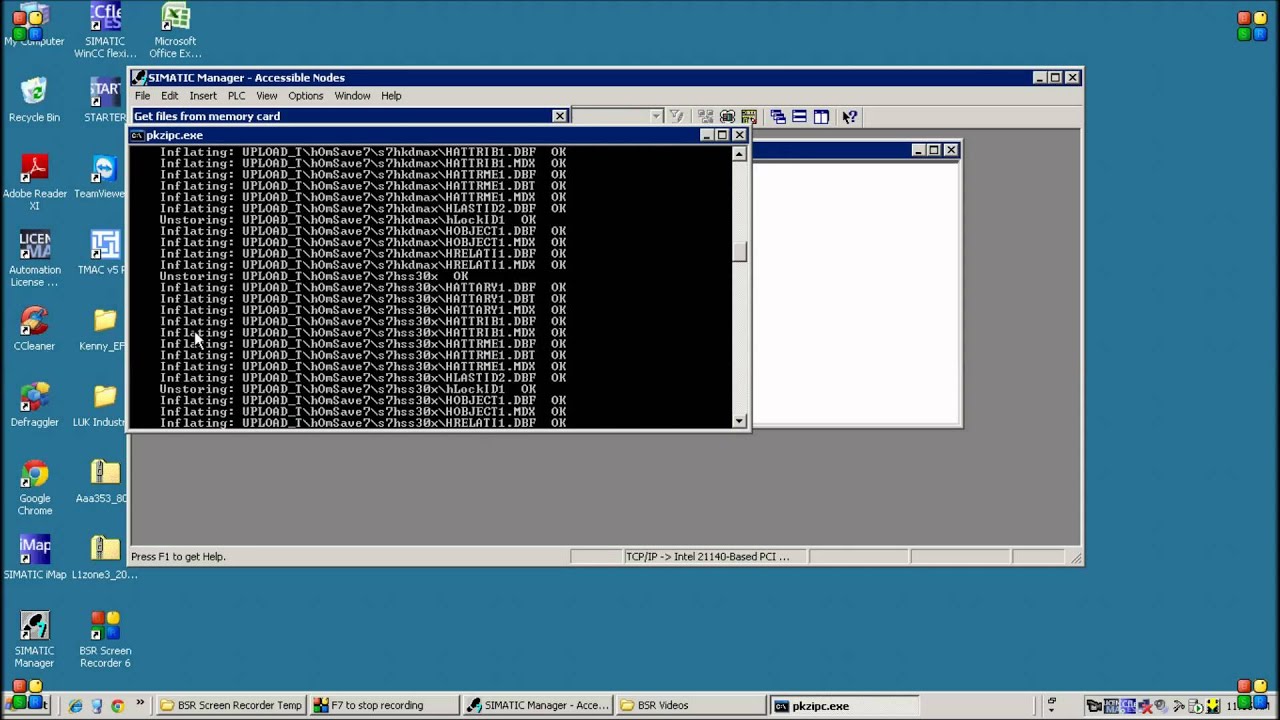The height and width of the screenshot is (720, 1280).
Task: Open TMAC v5 desktop icon
Action: [103, 252]
